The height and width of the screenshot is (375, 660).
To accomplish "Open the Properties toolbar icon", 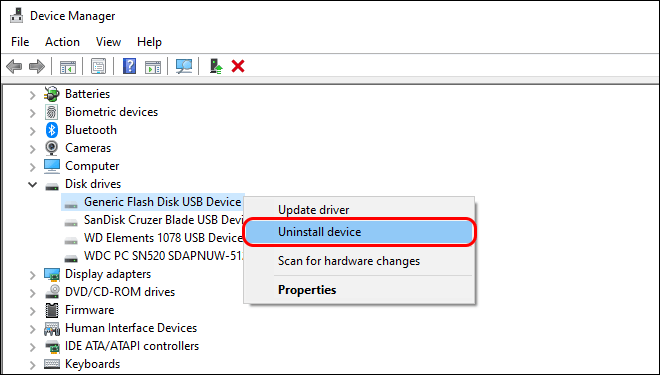I will pos(98,66).
